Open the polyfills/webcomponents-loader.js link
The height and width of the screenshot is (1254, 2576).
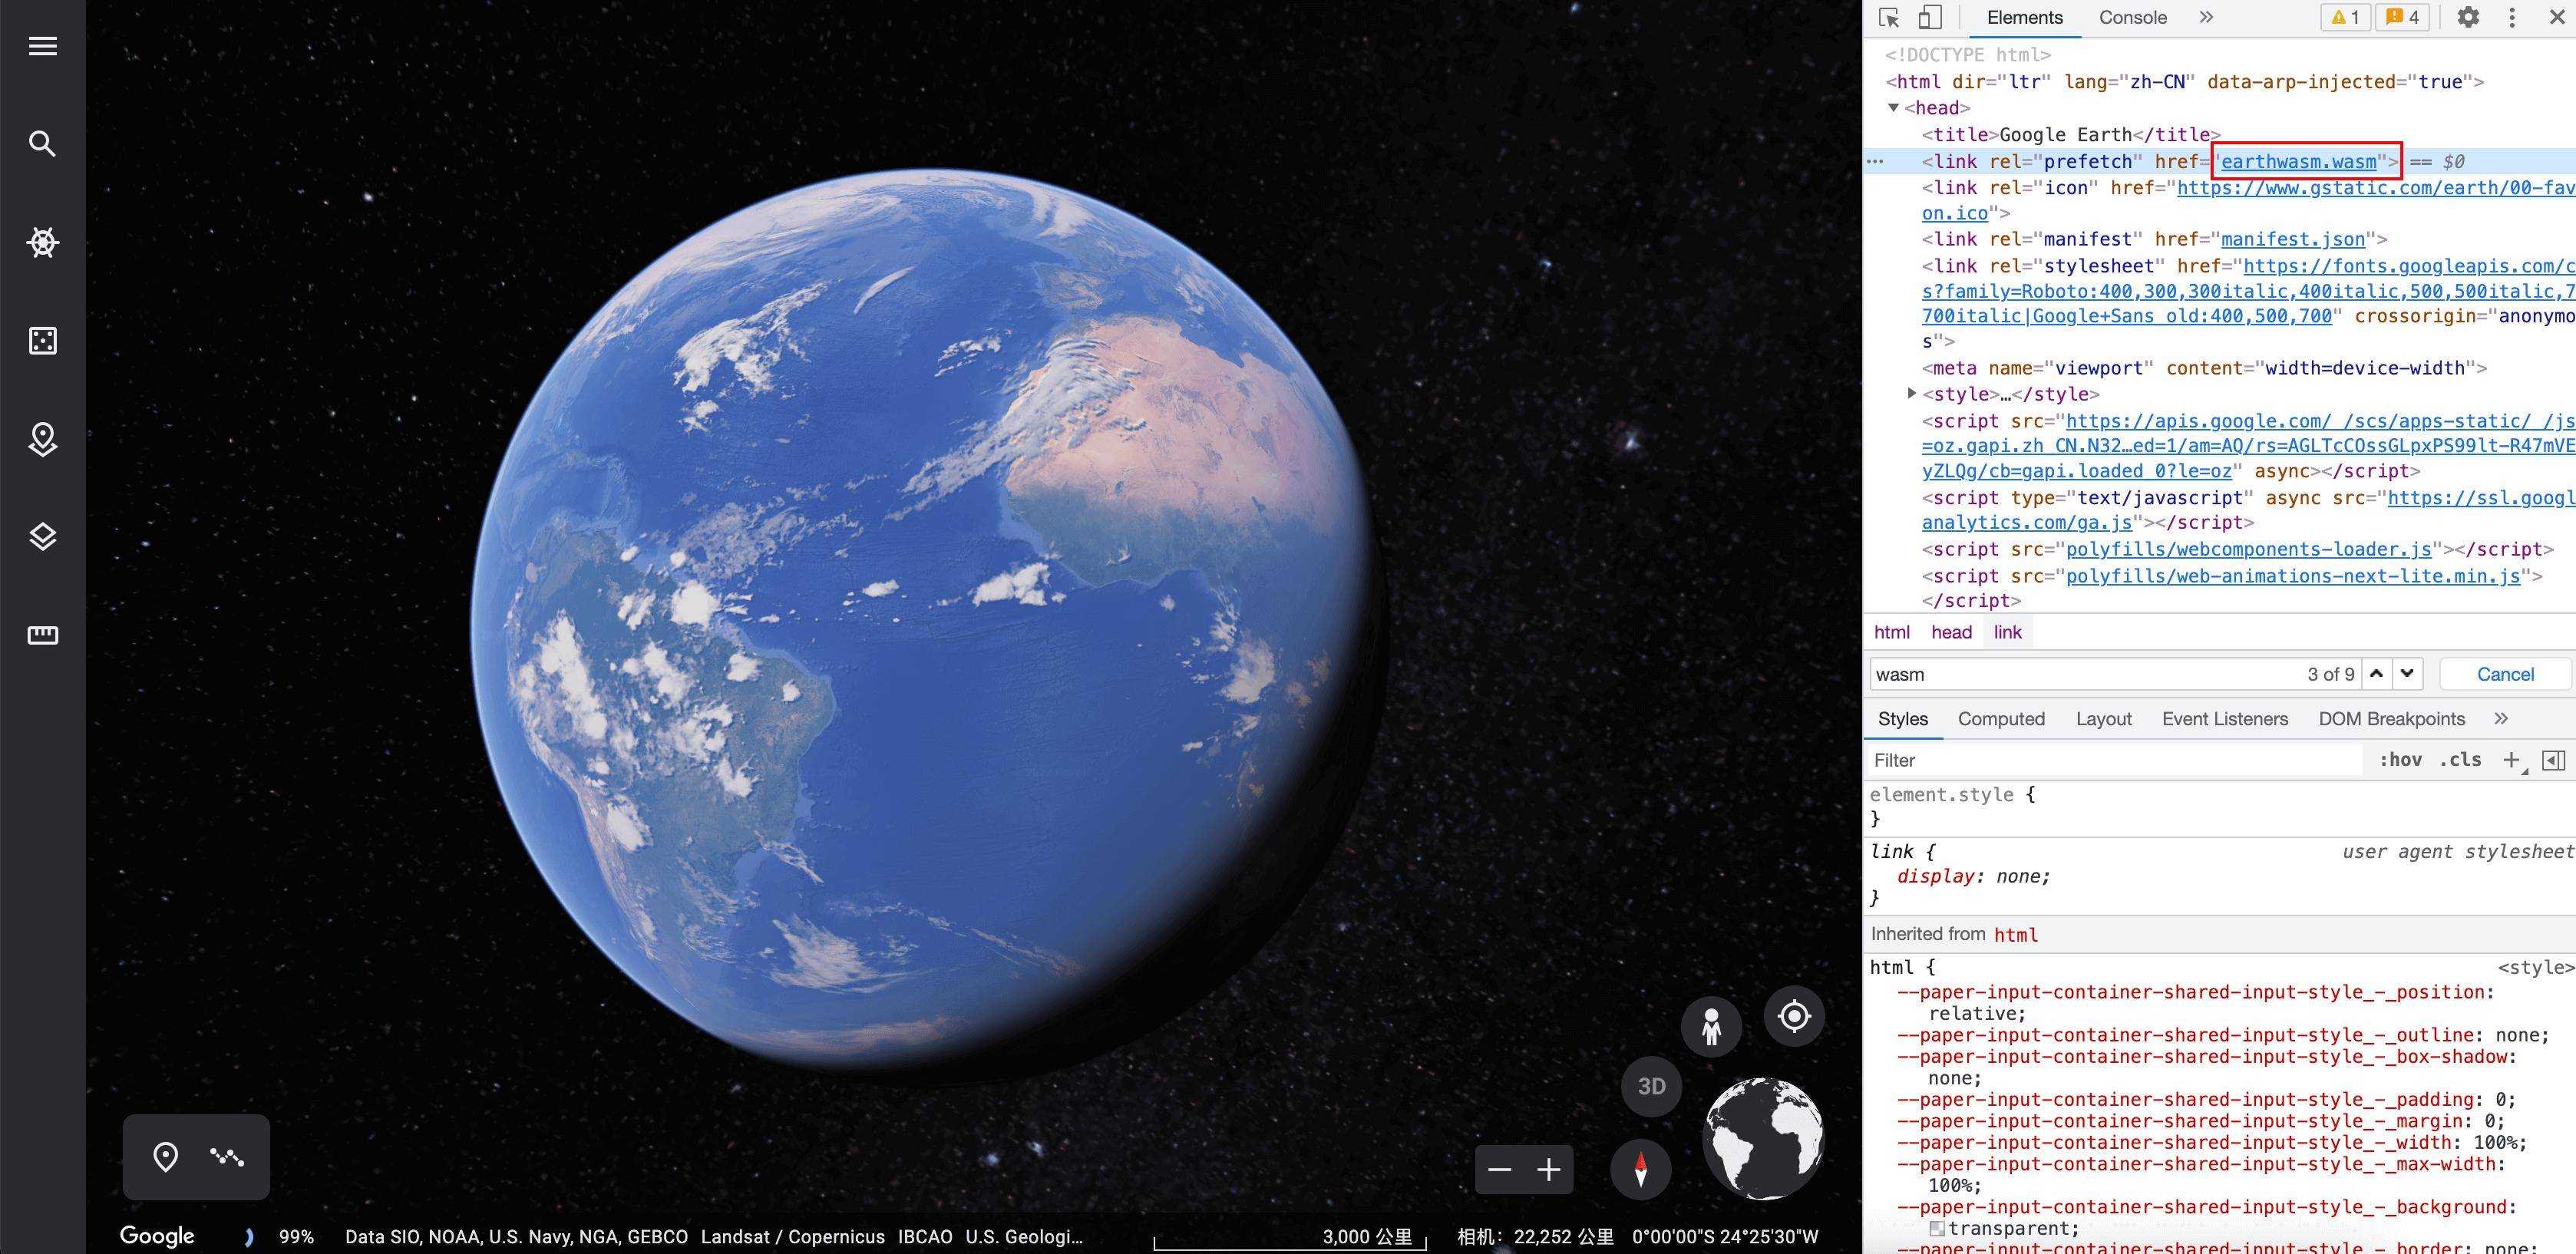tap(2248, 550)
